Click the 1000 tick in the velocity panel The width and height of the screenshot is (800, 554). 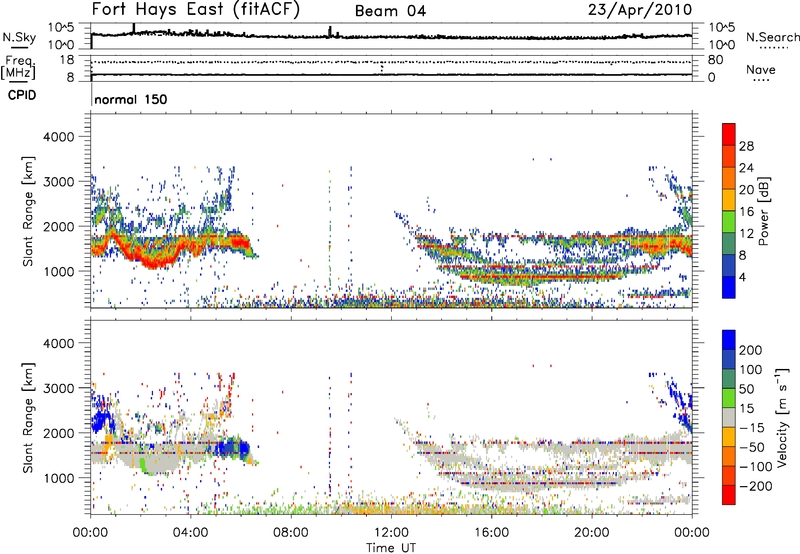(x=58, y=478)
